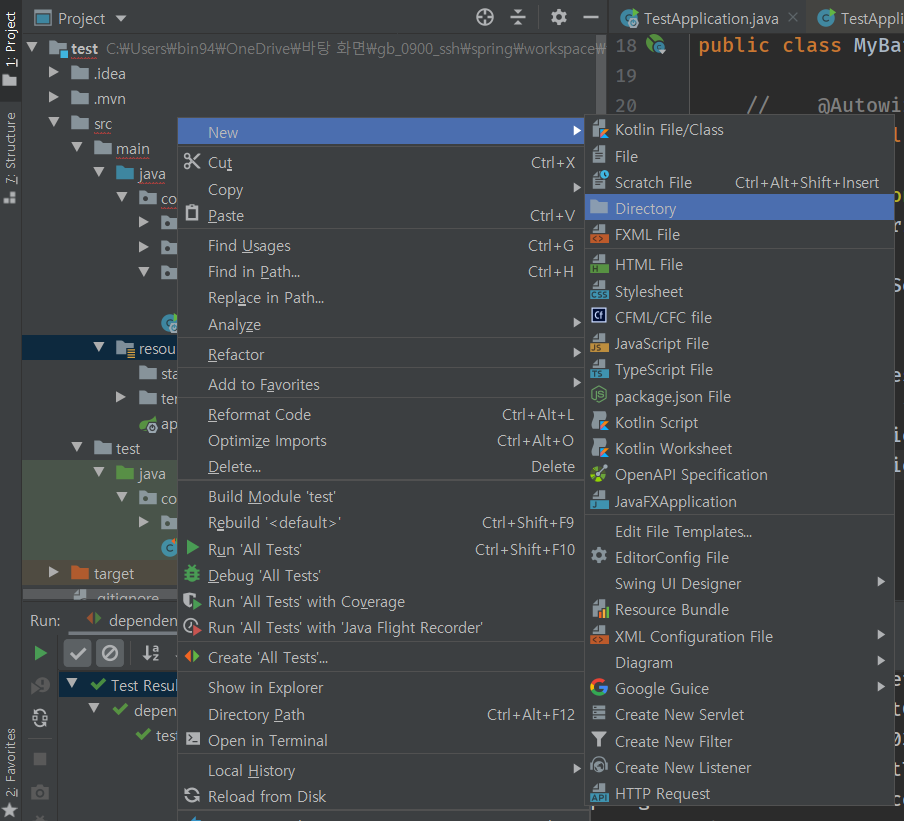Select Kotlin Script entry
Screen dimensions: 904x821
pos(739,423)
